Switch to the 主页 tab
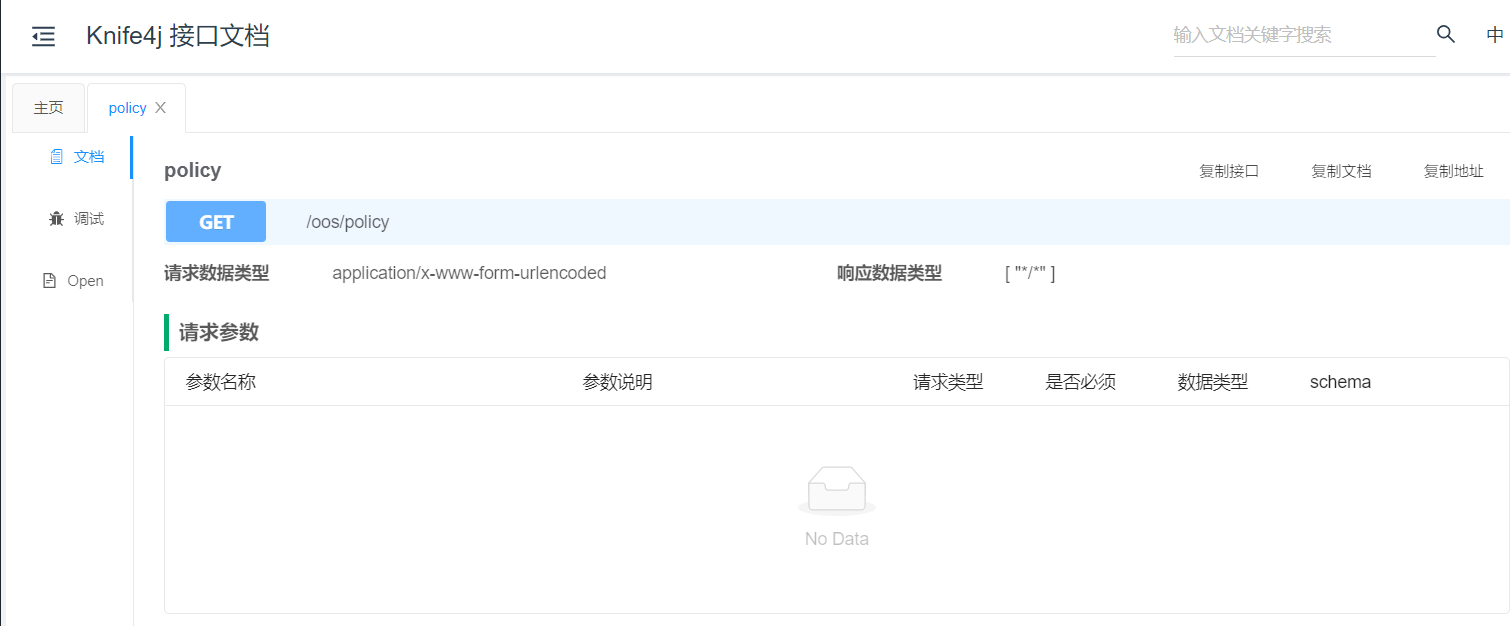The width and height of the screenshot is (1510, 626). pyautogui.click(x=48, y=106)
